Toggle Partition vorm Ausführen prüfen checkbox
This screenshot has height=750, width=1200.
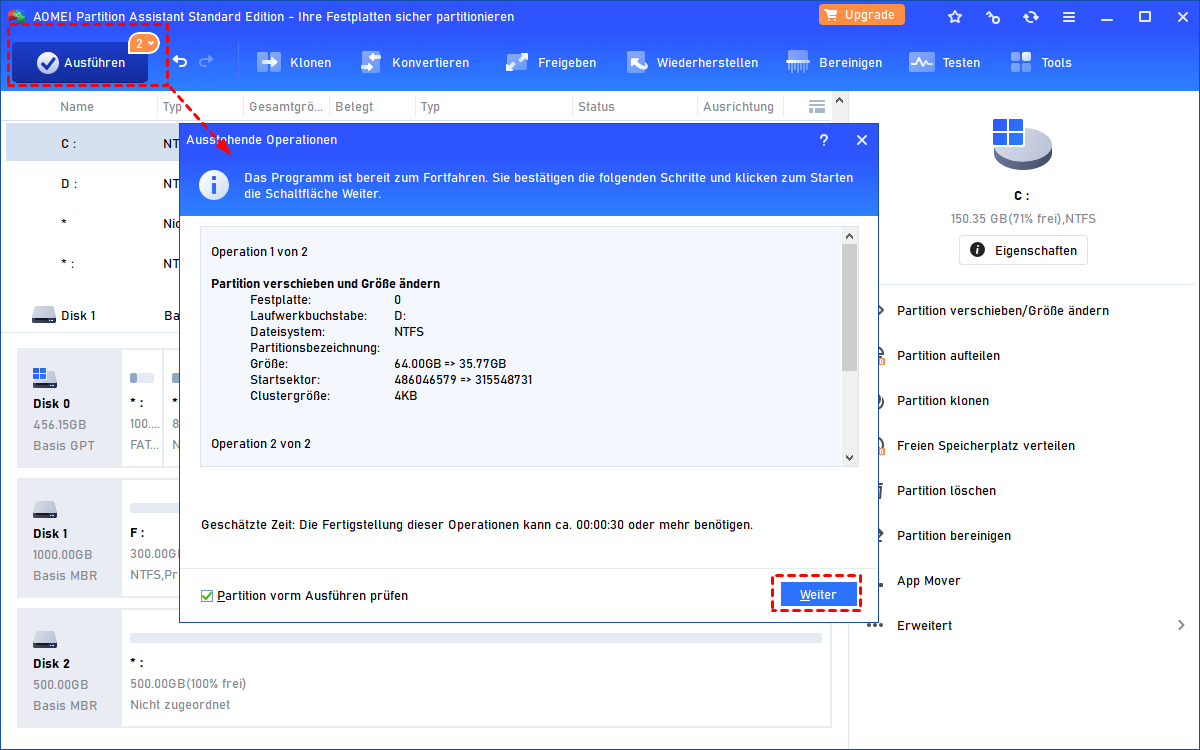[207, 596]
